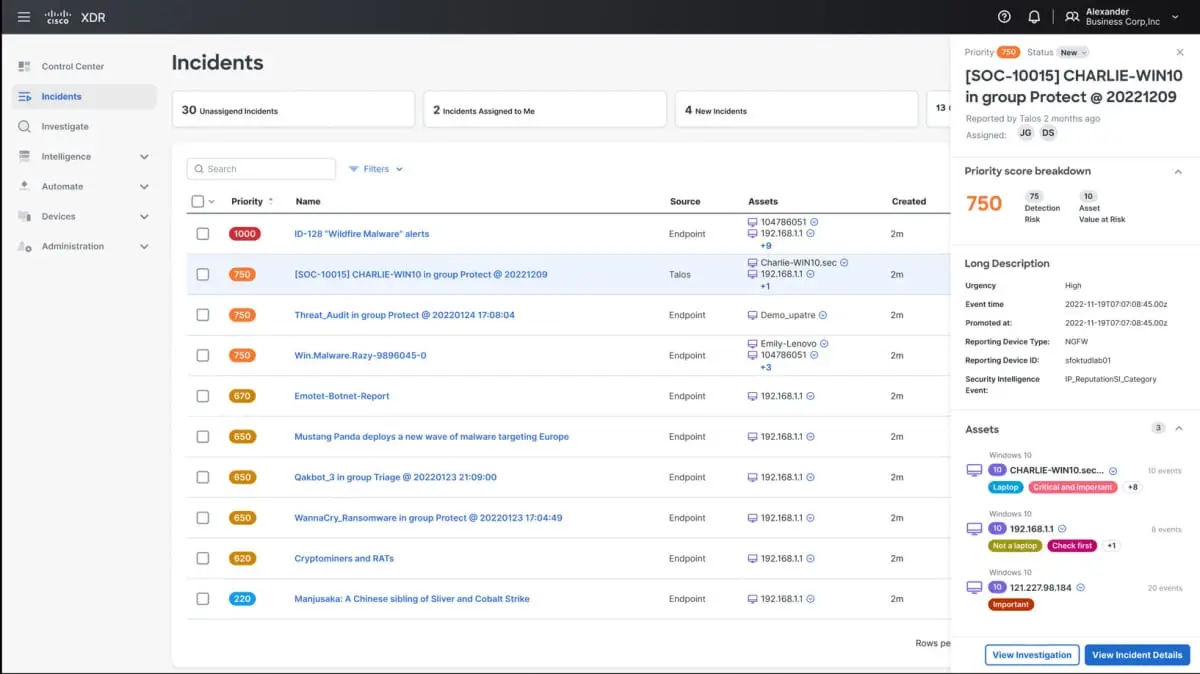The height and width of the screenshot is (674, 1200).
Task: Click the Investigate magnifier icon in sidebar
Action: pos(24,127)
